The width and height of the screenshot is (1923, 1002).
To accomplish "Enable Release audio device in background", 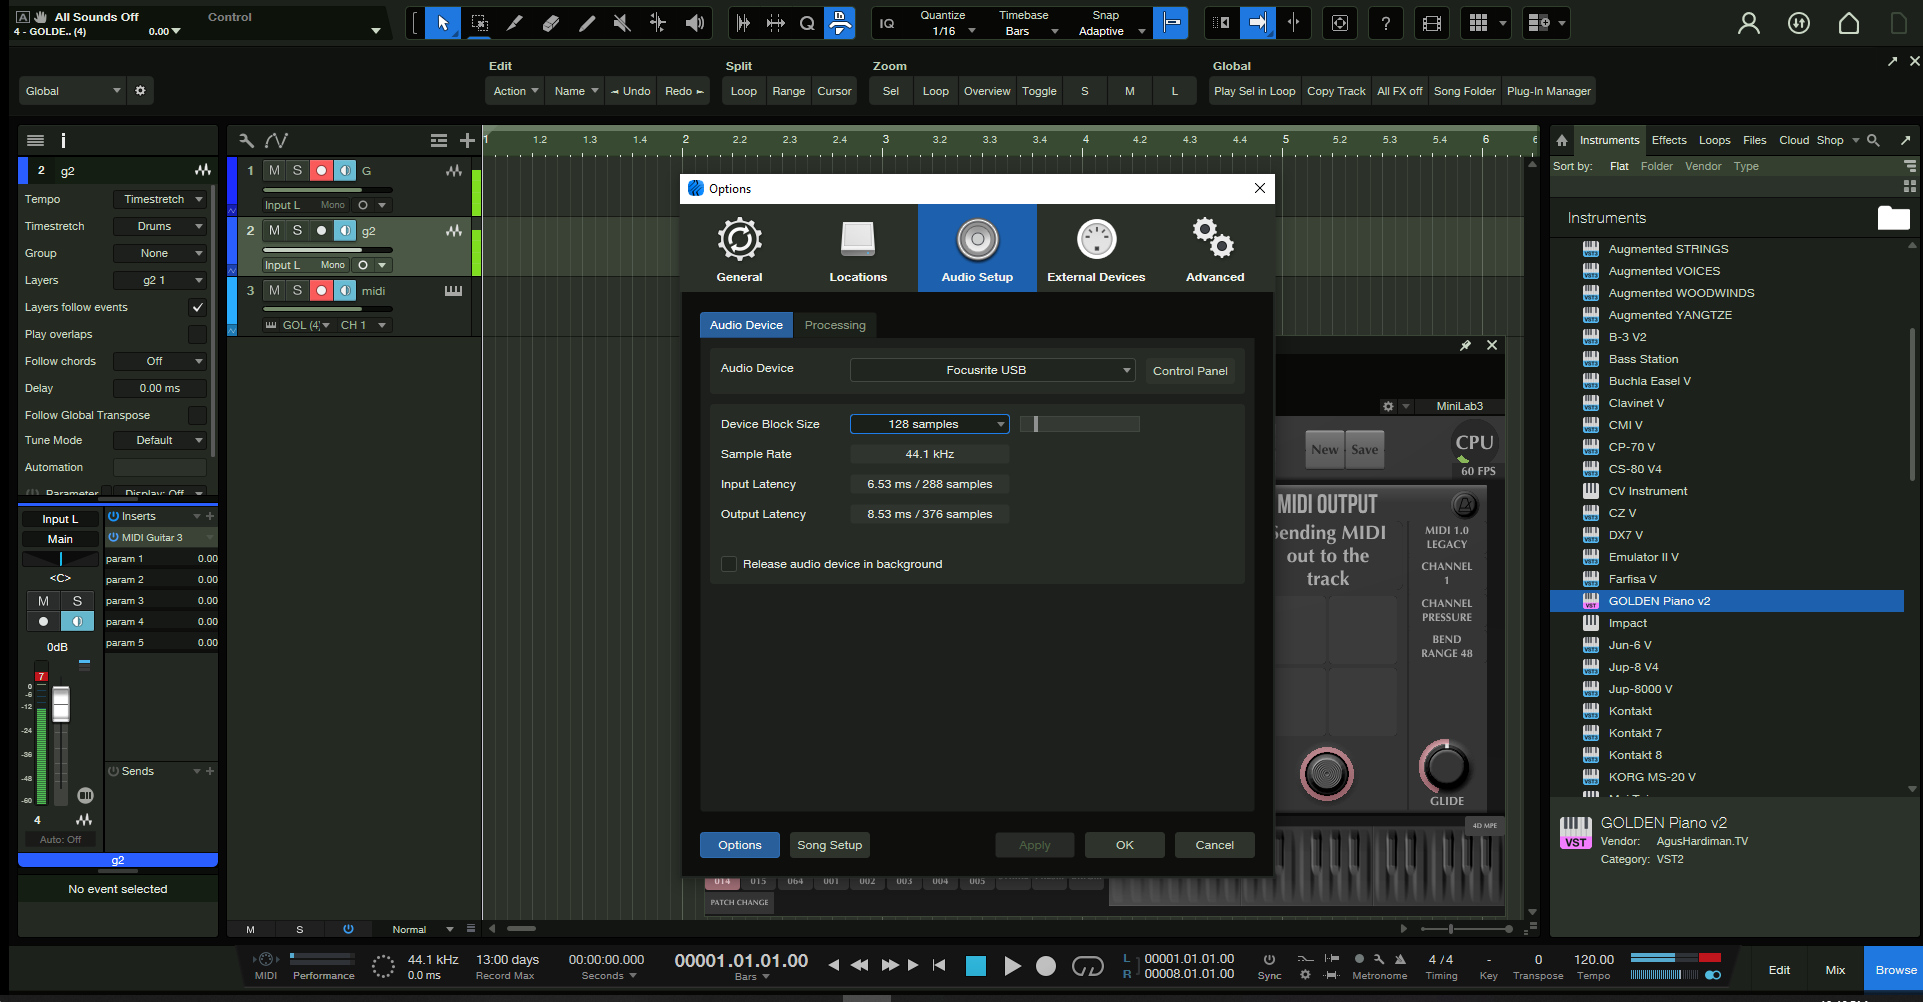I will pos(729,564).
